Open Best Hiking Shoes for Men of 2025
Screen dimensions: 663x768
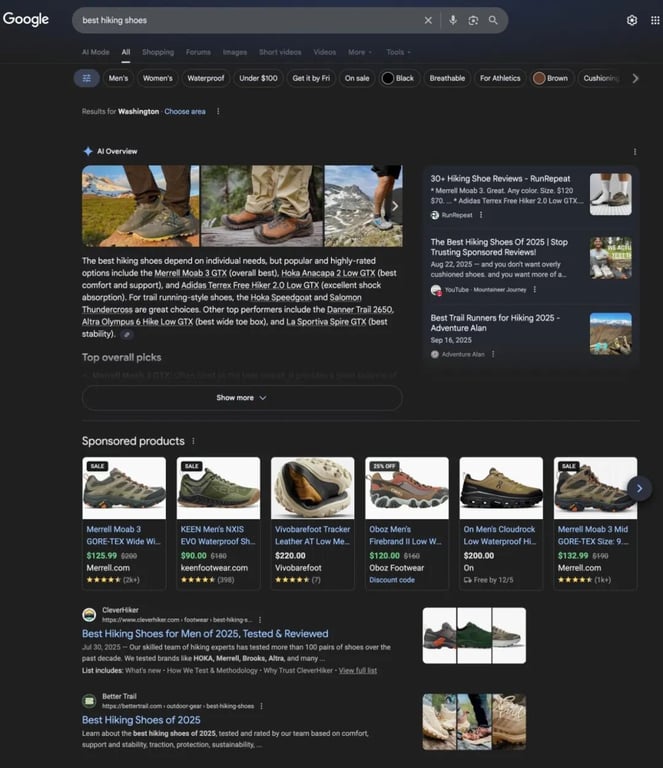[x=205, y=634]
